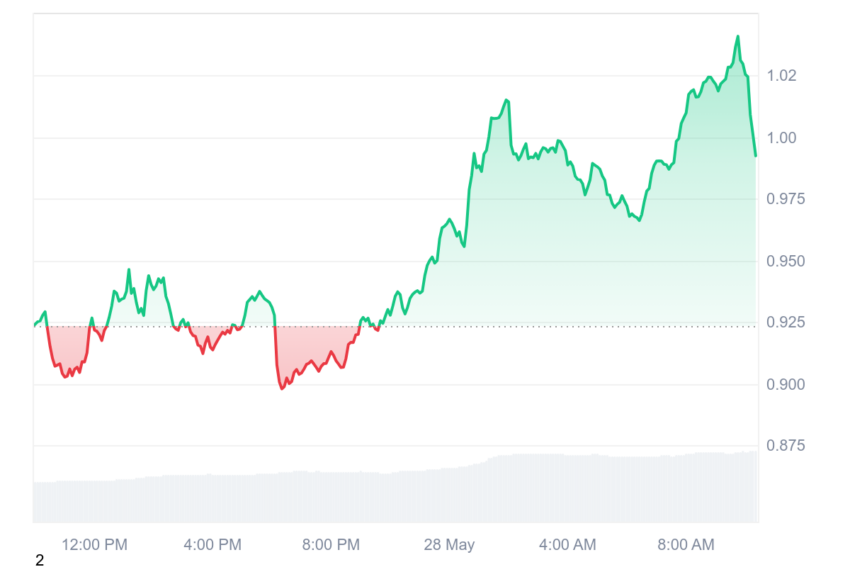Viewport: 850px width, 567px height.
Task: Click the 4:00 PM time axis label
Action: point(212,544)
